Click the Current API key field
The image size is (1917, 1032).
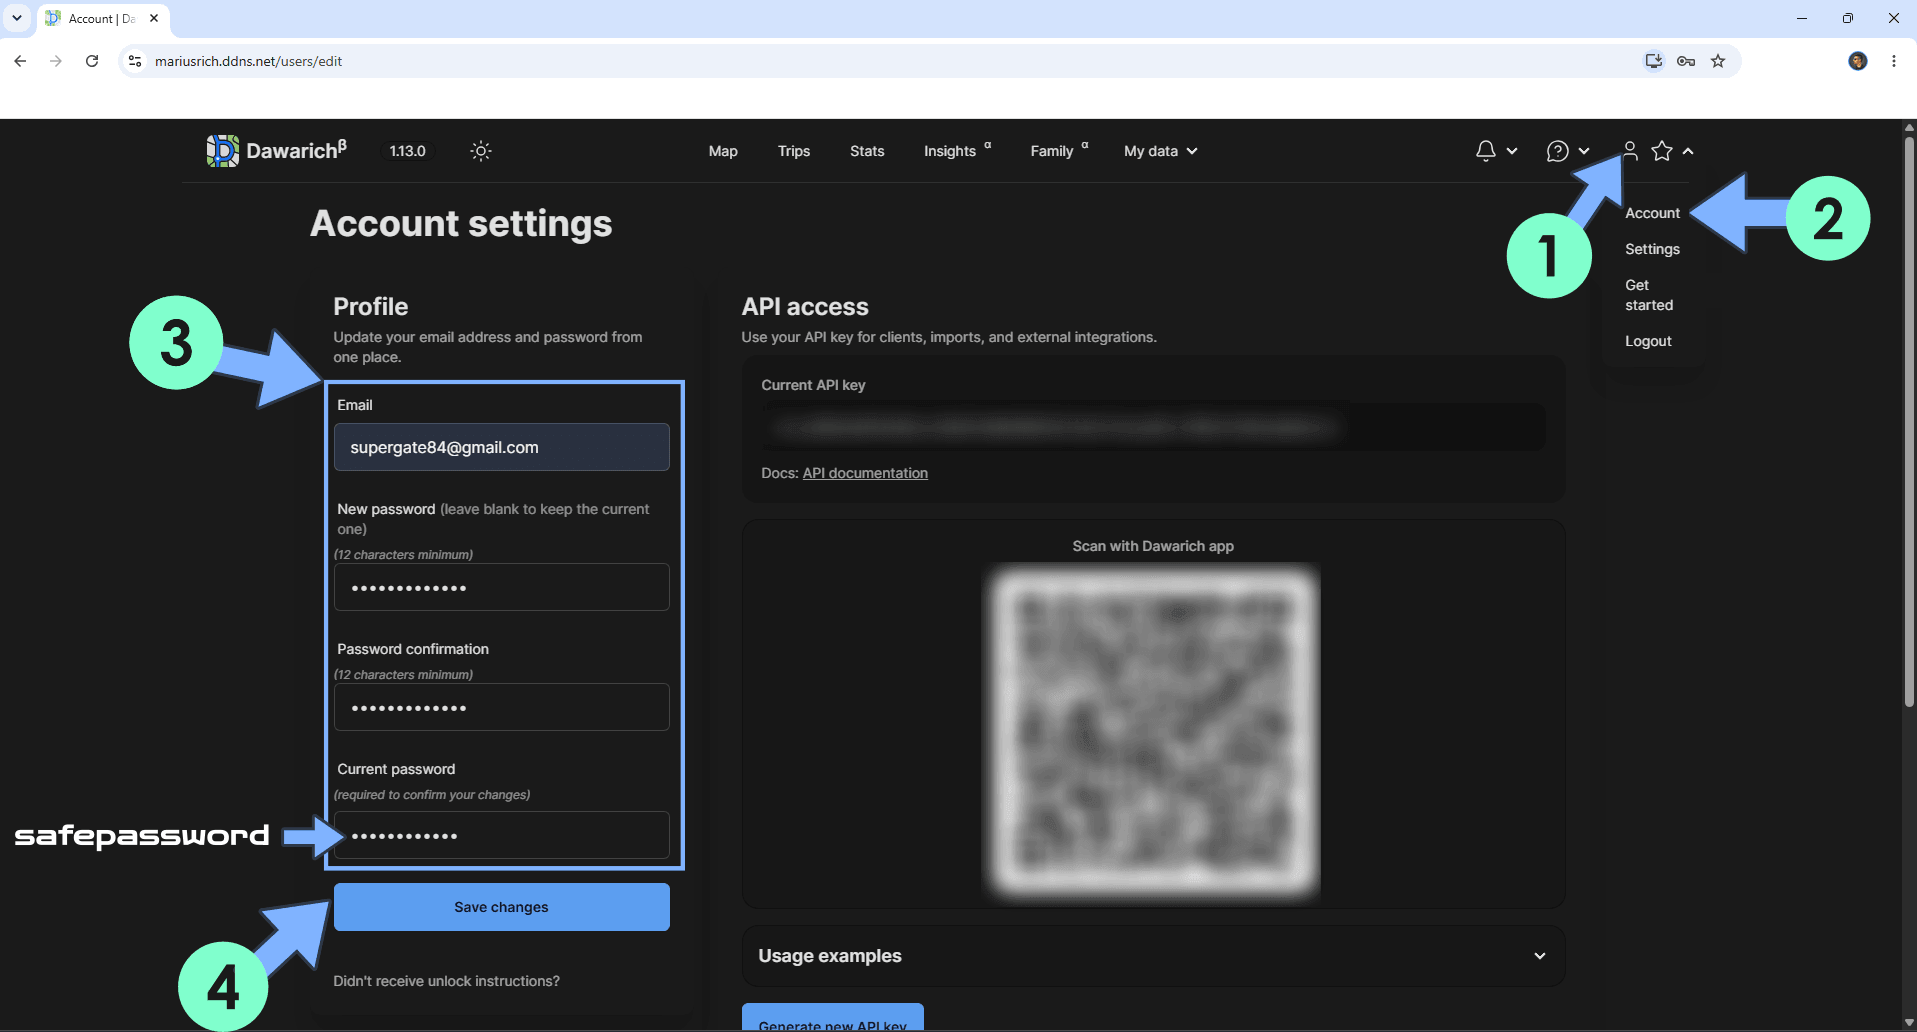1153,427
